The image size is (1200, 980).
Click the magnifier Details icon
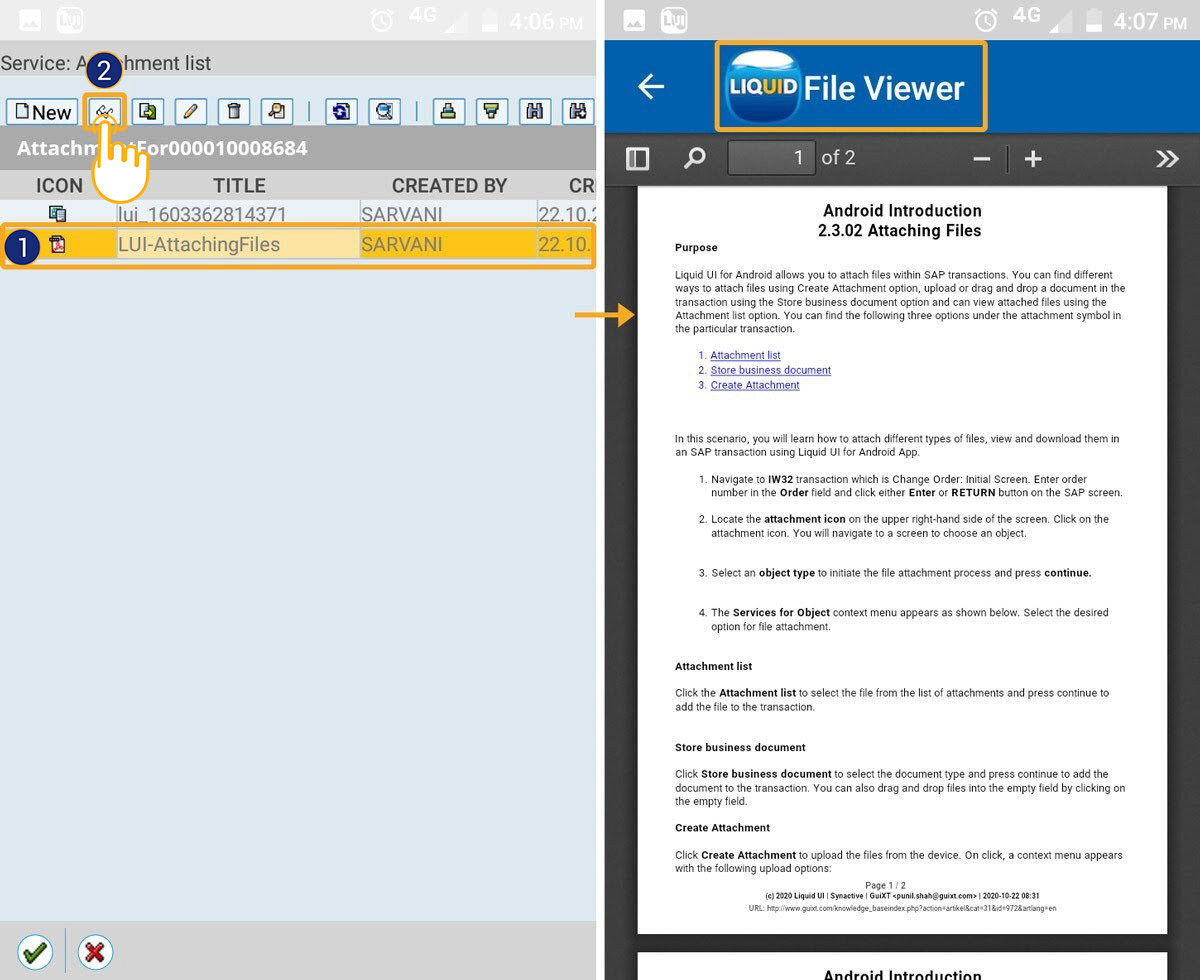384,111
